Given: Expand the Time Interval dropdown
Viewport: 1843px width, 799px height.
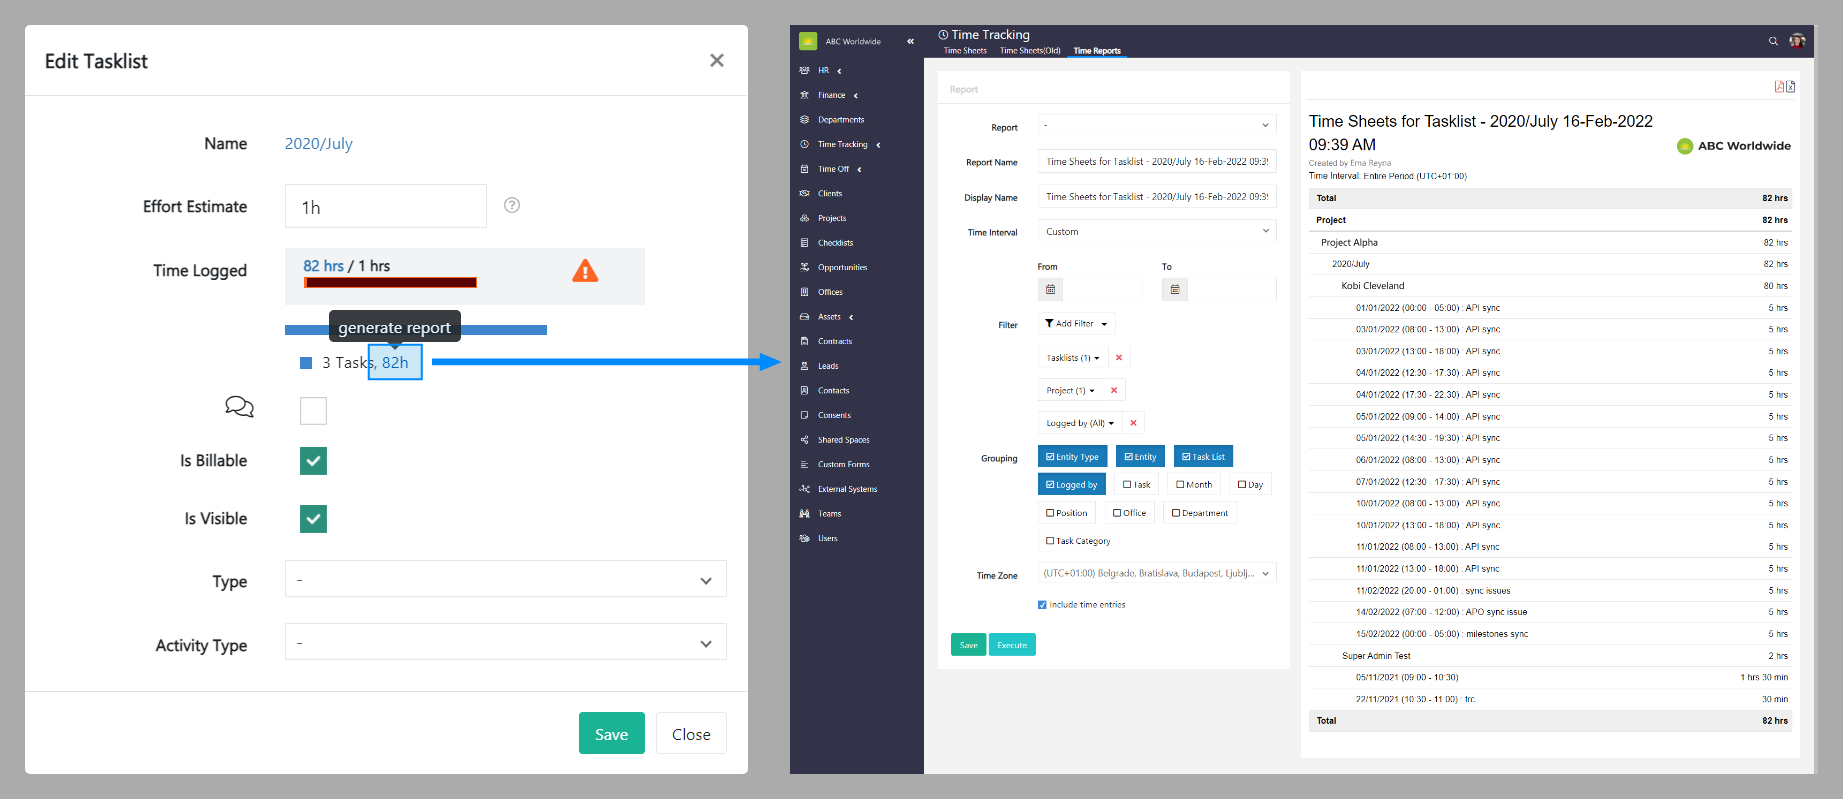Looking at the screenshot, I should point(1157,232).
